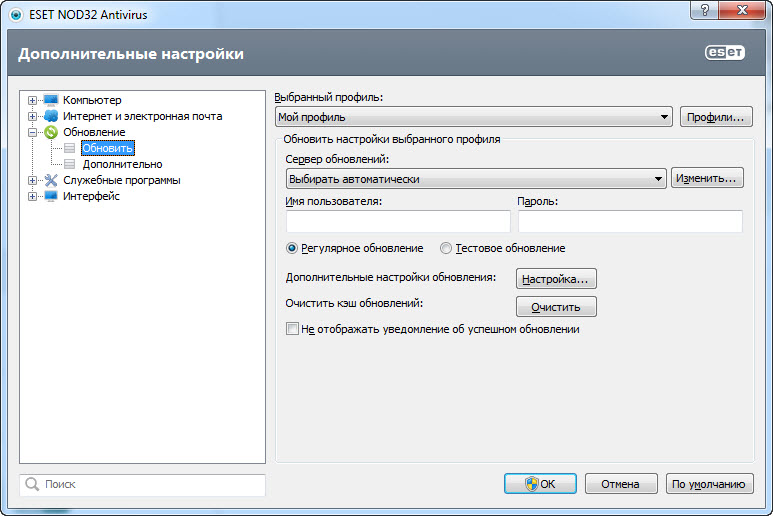Open the Сервер обновлений dropdown
This screenshot has height=516, width=773.
476,179
